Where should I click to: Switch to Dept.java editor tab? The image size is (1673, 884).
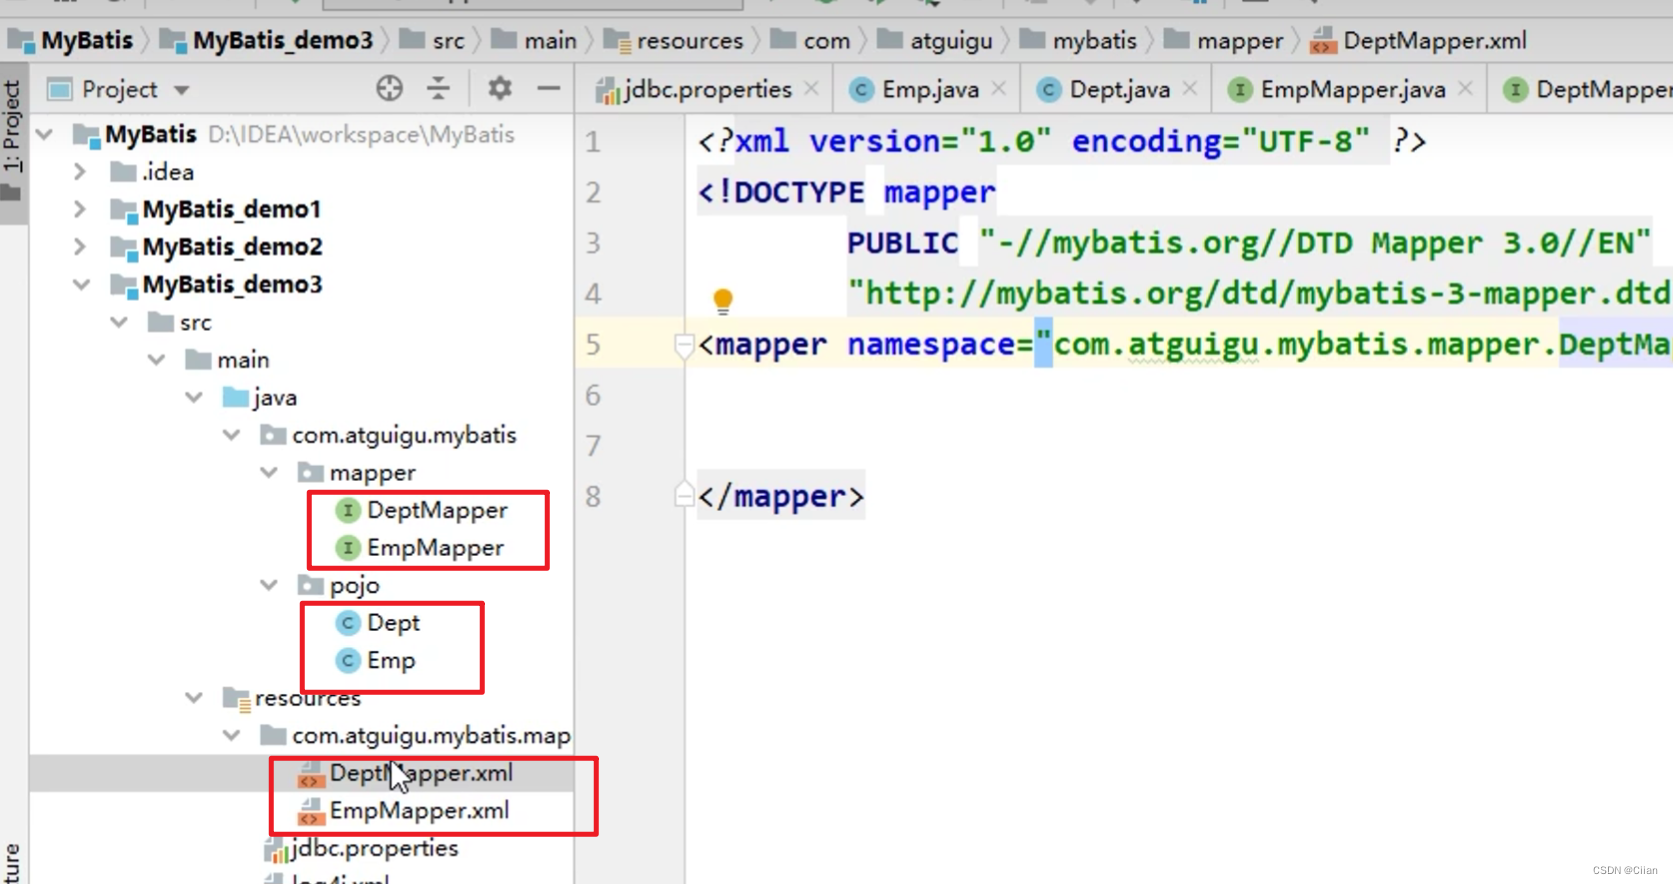[x=1103, y=90]
